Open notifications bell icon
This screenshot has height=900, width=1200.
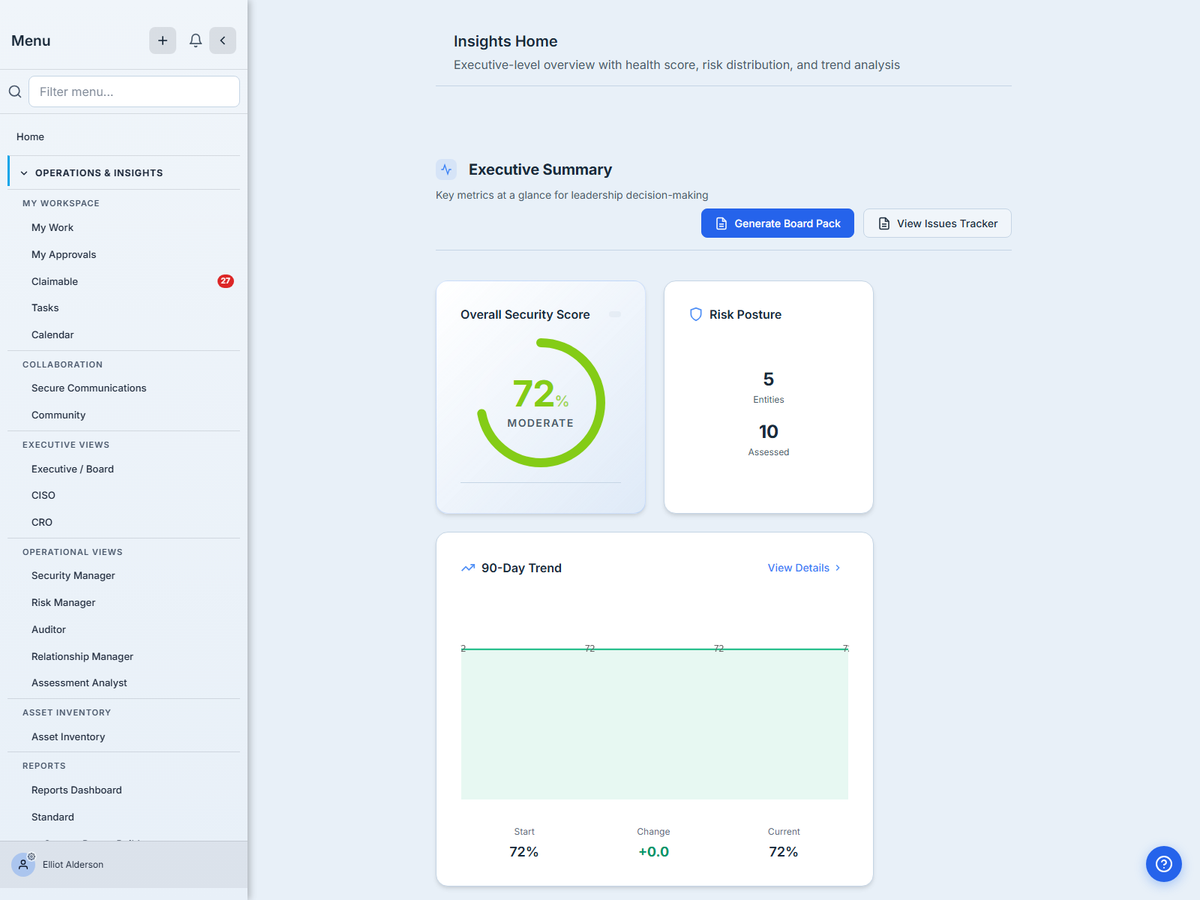[x=196, y=41]
